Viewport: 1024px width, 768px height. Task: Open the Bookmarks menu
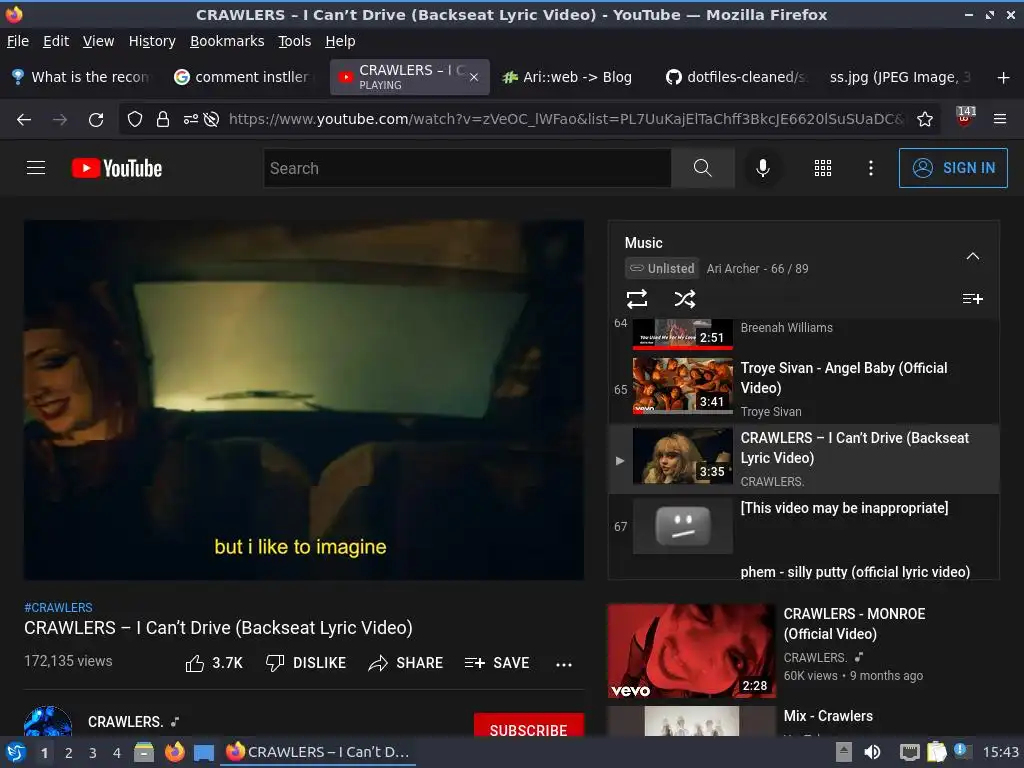[x=227, y=41]
